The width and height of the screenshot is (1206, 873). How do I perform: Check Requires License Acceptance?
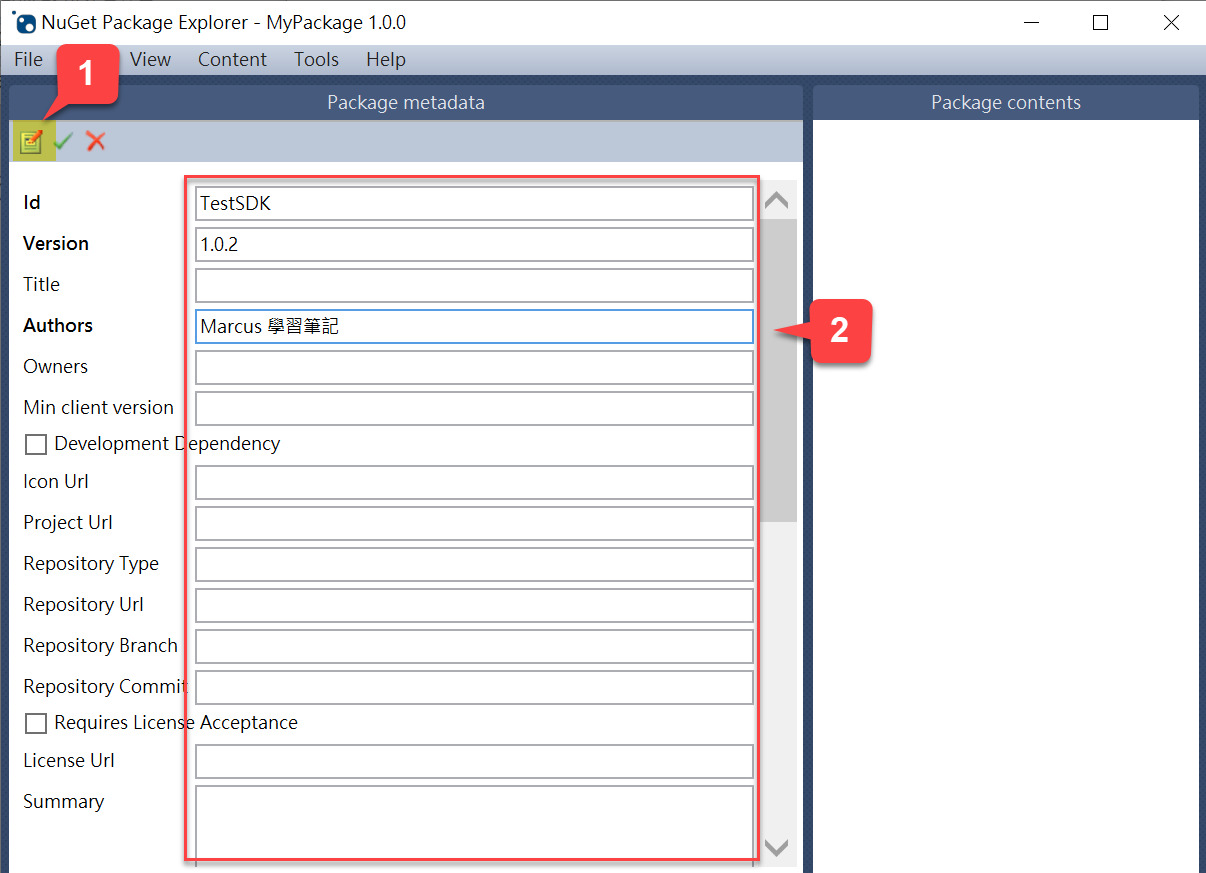click(36, 722)
